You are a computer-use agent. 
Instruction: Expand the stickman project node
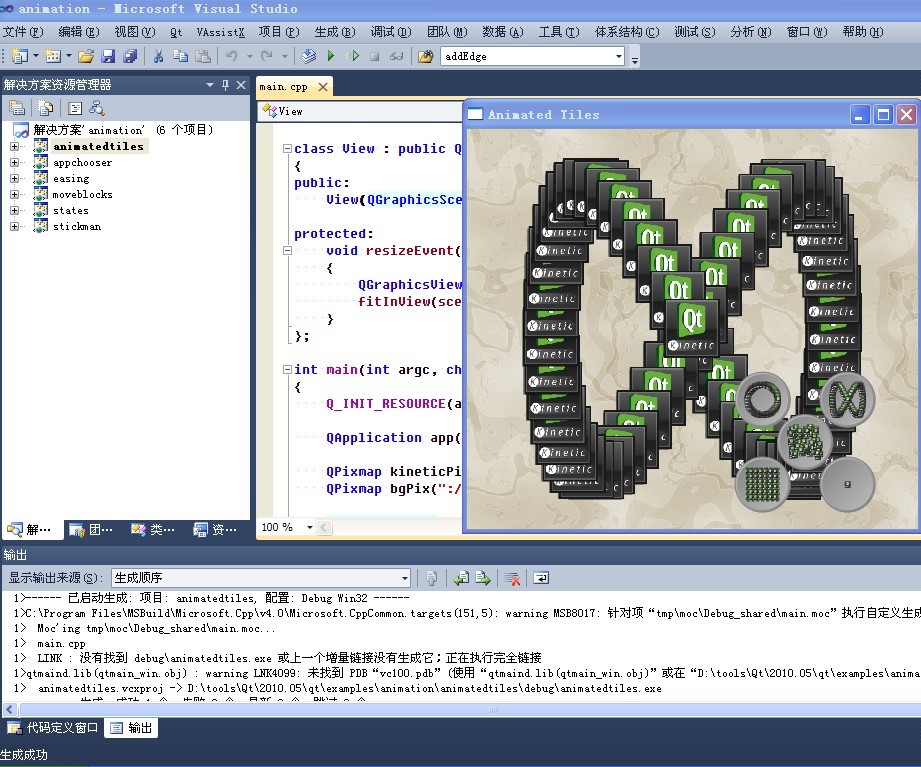(x=15, y=226)
